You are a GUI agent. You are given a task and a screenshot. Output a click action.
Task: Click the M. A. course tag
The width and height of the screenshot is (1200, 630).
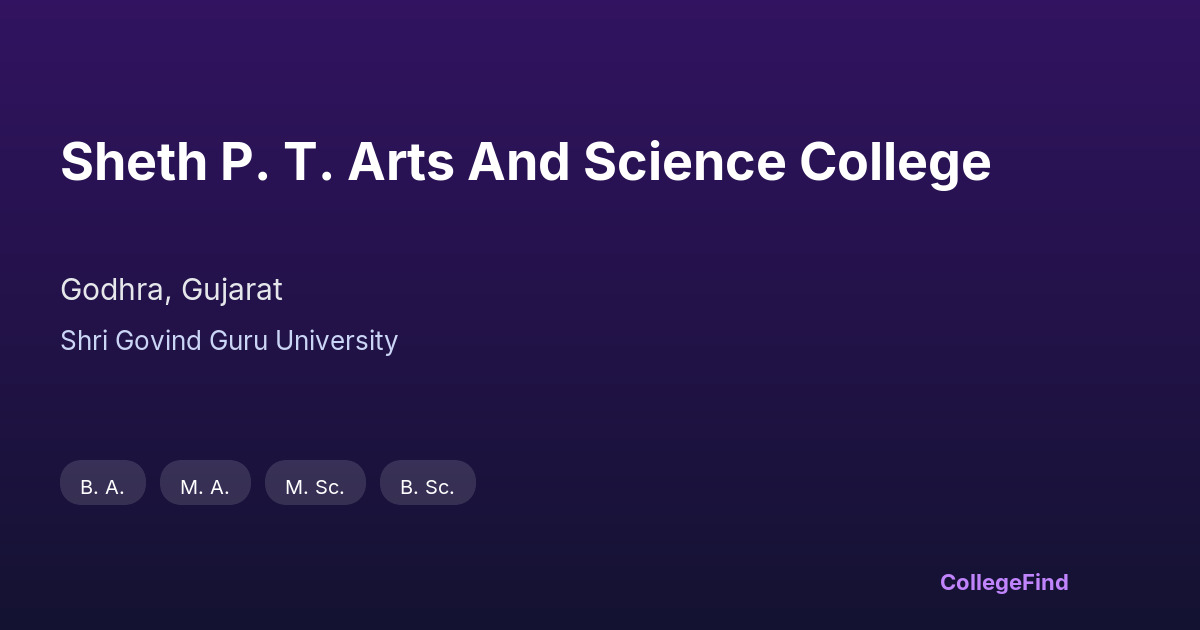coord(205,484)
